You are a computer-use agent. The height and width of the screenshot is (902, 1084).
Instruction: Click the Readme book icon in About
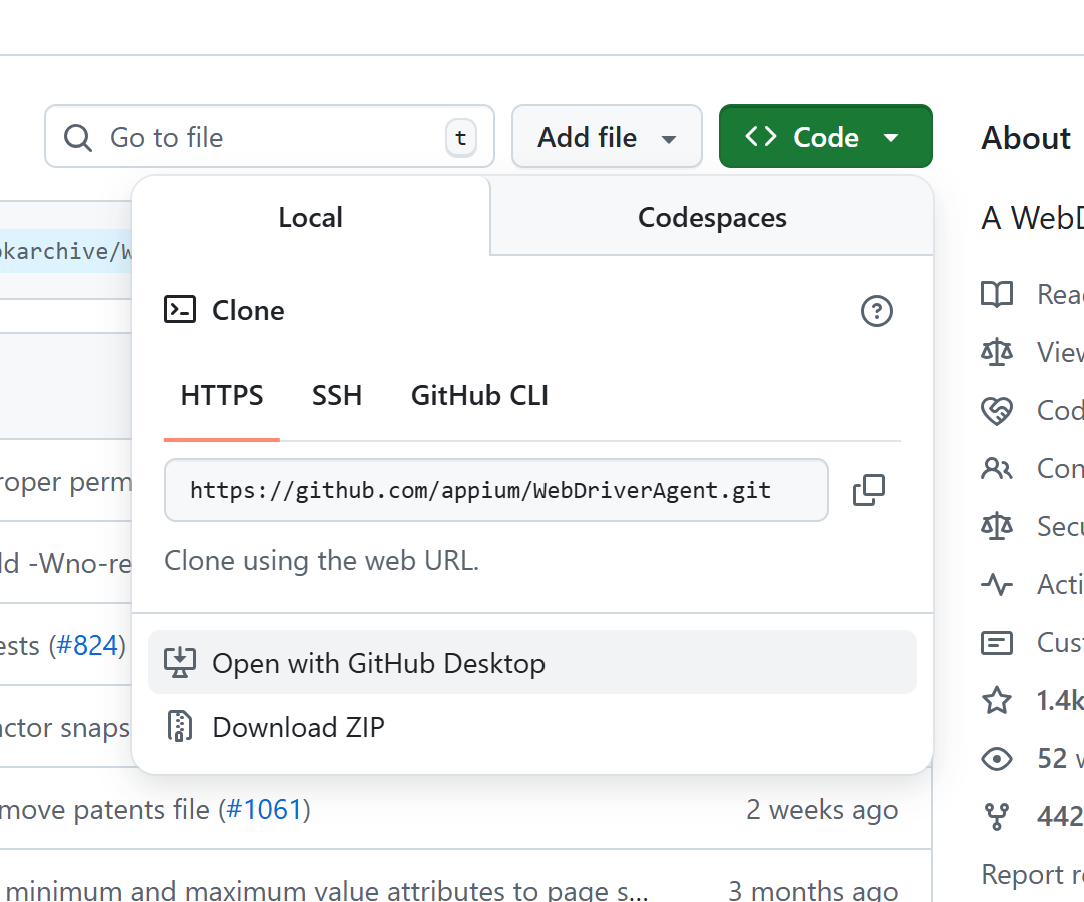(997, 294)
